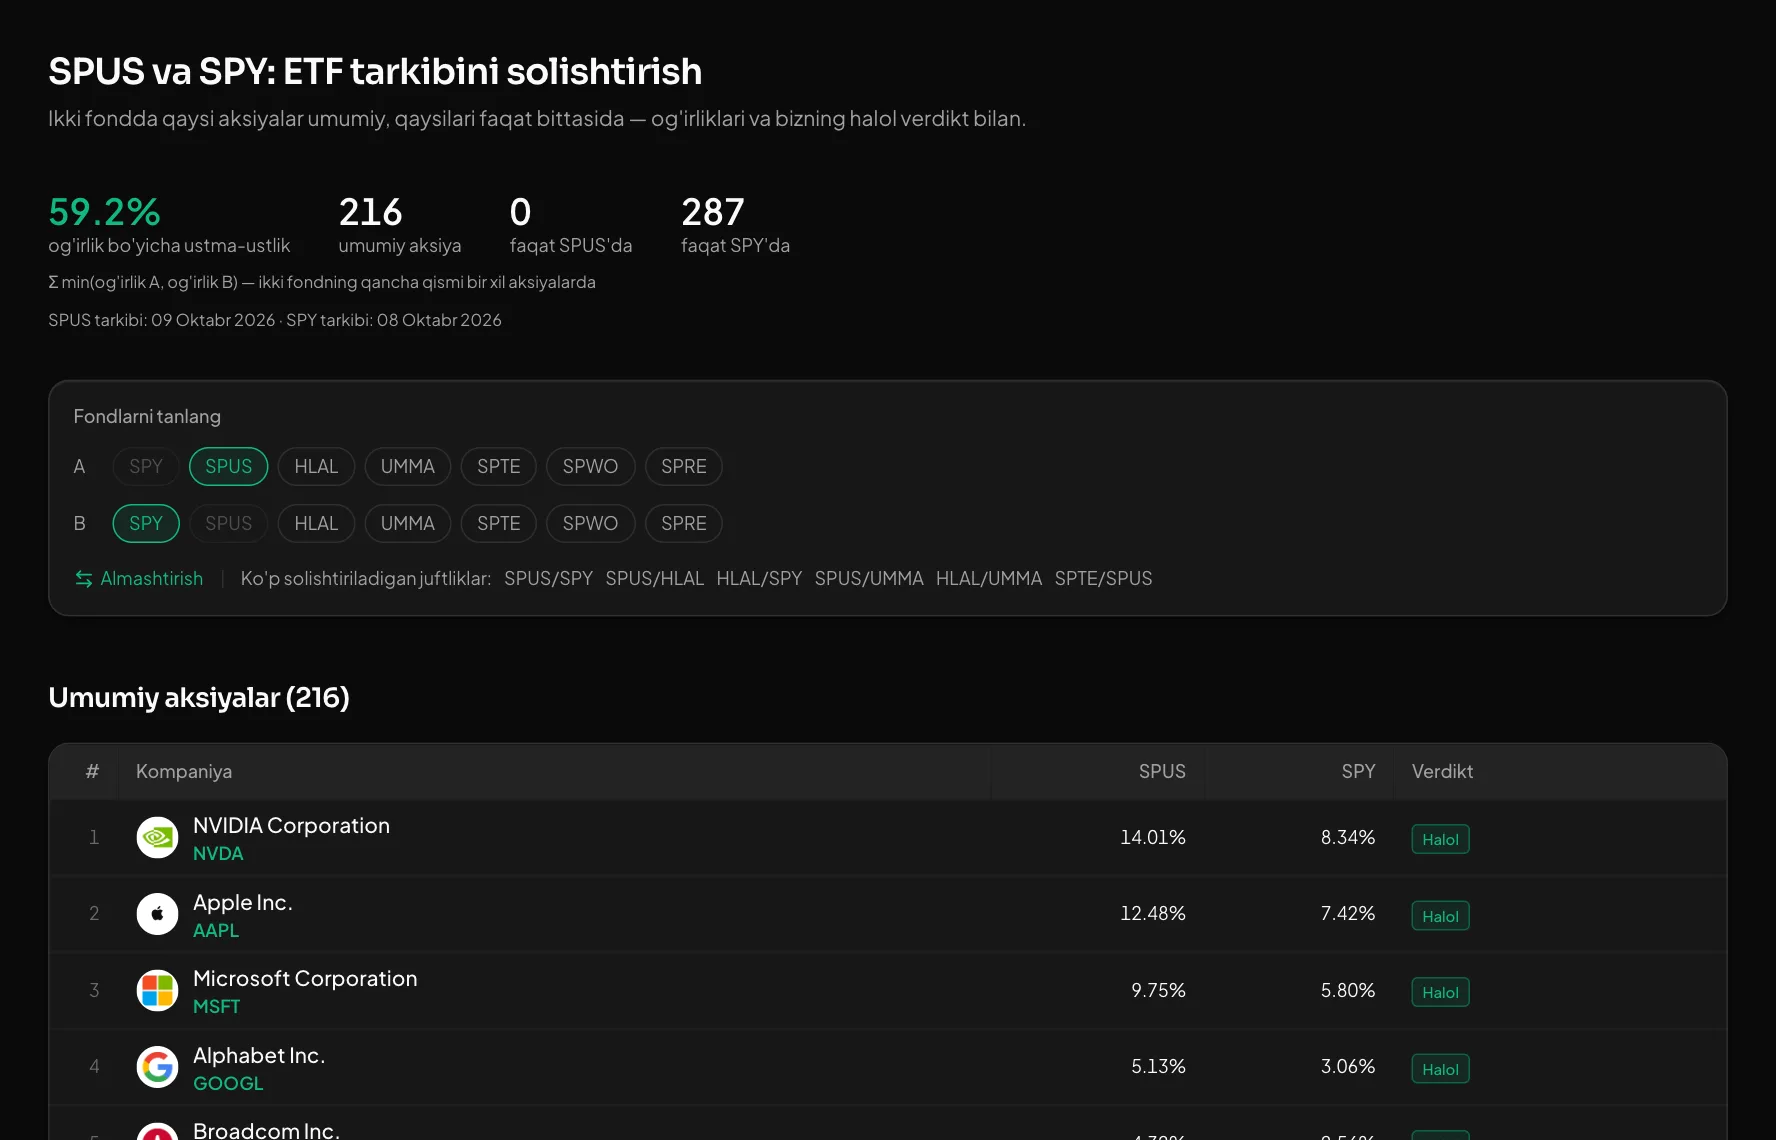
Task: Select SPRE in fund row A
Action: 684,466
